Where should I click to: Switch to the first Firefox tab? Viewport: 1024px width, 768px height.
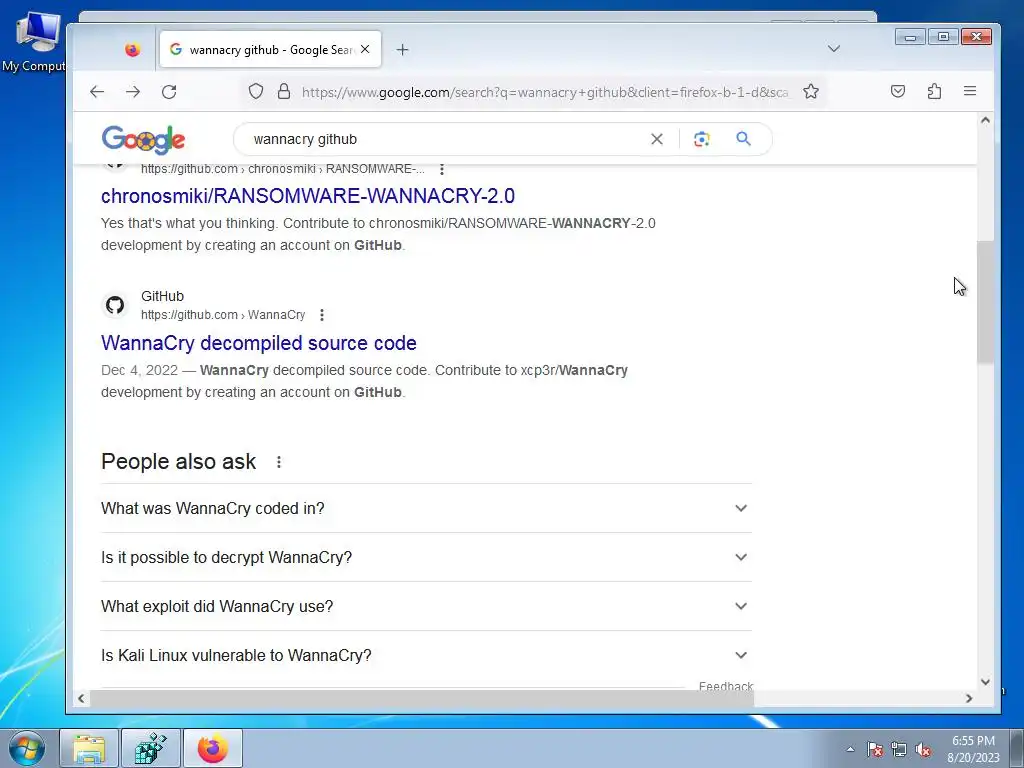click(x=133, y=50)
